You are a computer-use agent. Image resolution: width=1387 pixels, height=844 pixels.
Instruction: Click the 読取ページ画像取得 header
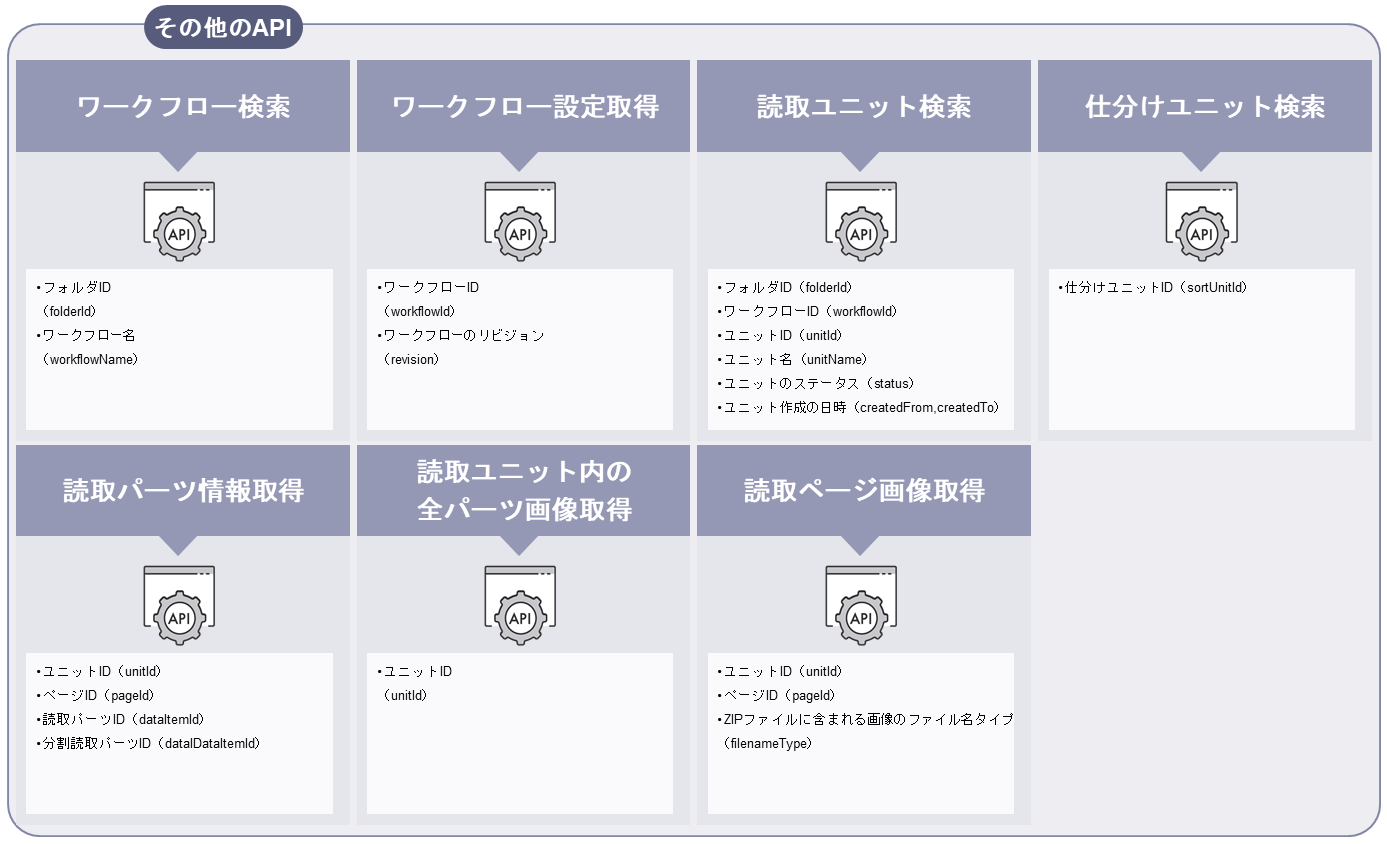point(862,491)
